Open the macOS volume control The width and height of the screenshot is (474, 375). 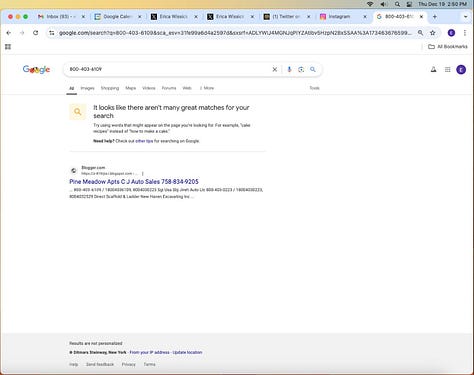[384, 4]
